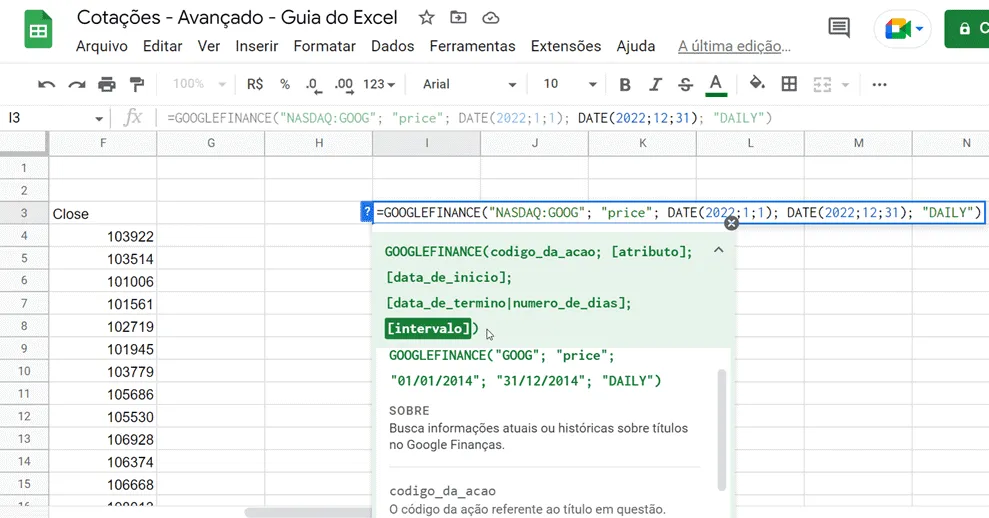989x518 pixels.
Task: Open merge type dropdown arrow
Action: [x=845, y=85]
